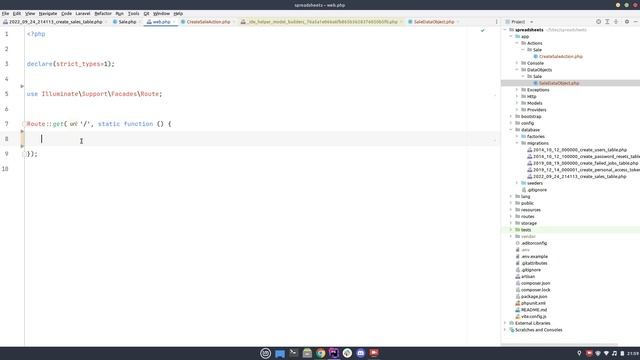The image size is (640, 360).
Task: Open the Window menu
Action: 161,13
